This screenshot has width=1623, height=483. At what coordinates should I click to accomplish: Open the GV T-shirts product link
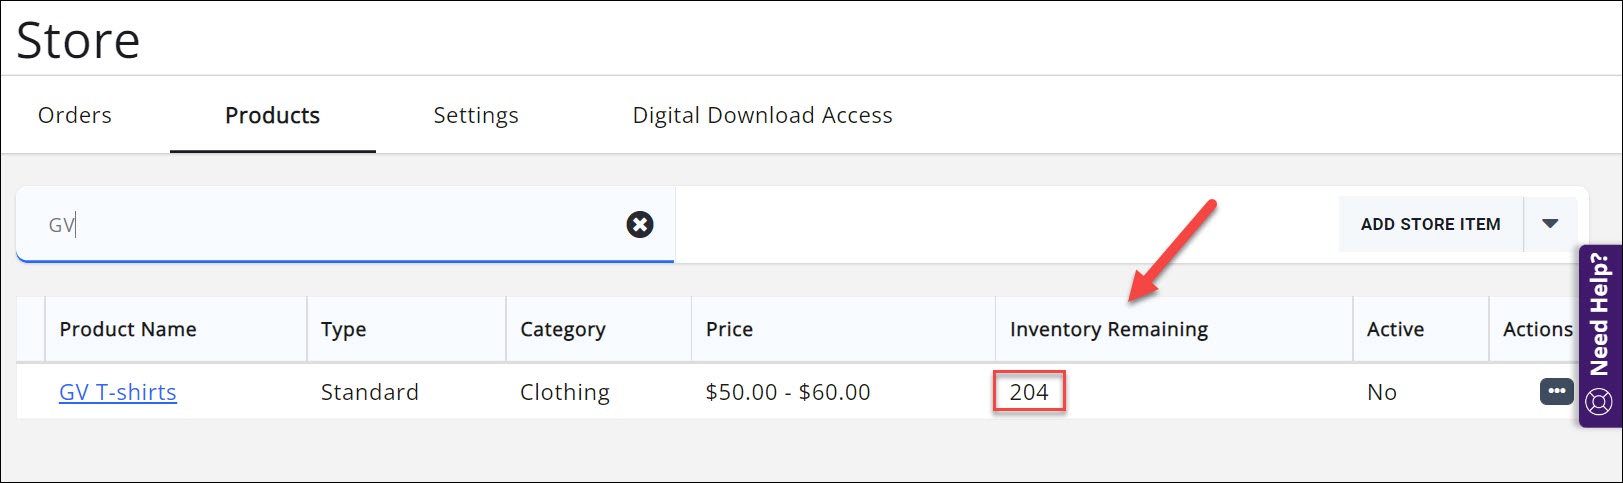click(118, 392)
